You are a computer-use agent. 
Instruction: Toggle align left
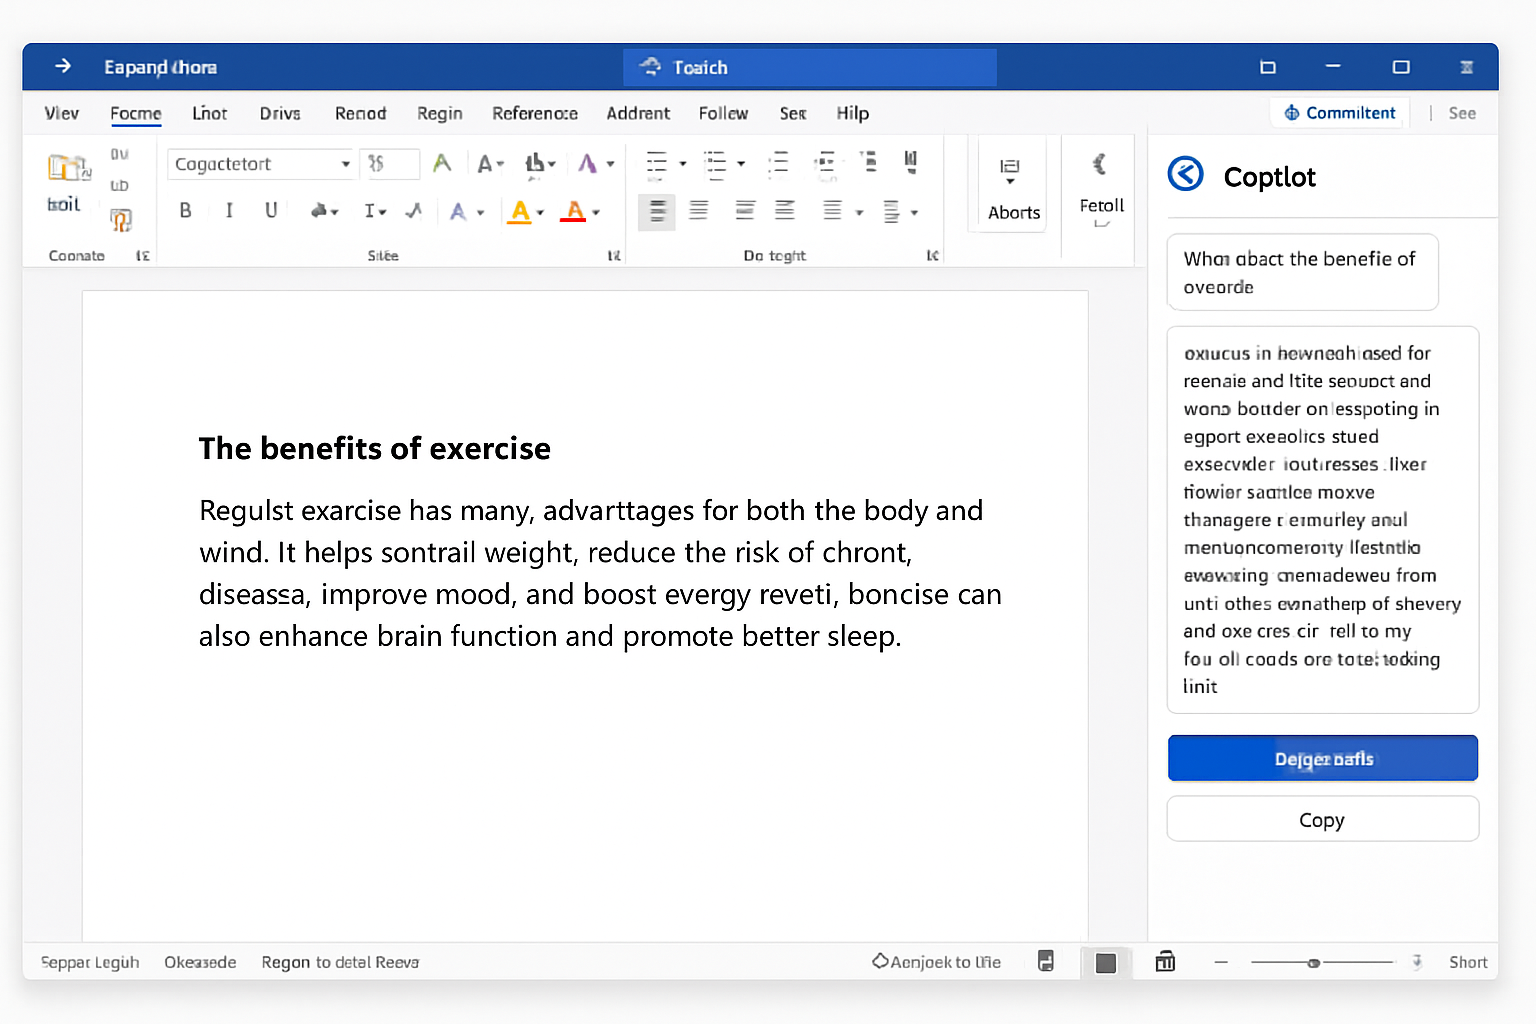pyautogui.click(x=657, y=211)
